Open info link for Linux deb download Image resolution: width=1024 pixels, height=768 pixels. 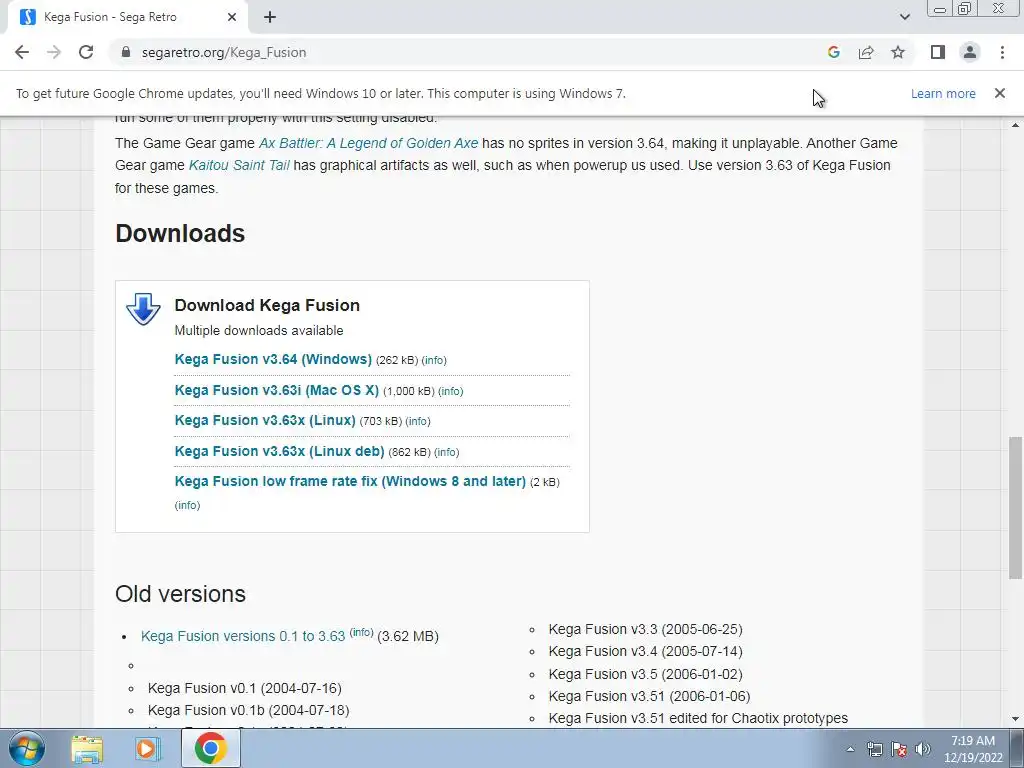pyautogui.click(x=447, y=452)
